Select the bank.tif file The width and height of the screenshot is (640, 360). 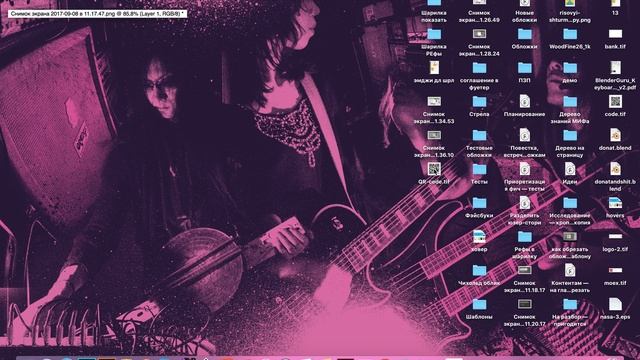coord(615,34)
